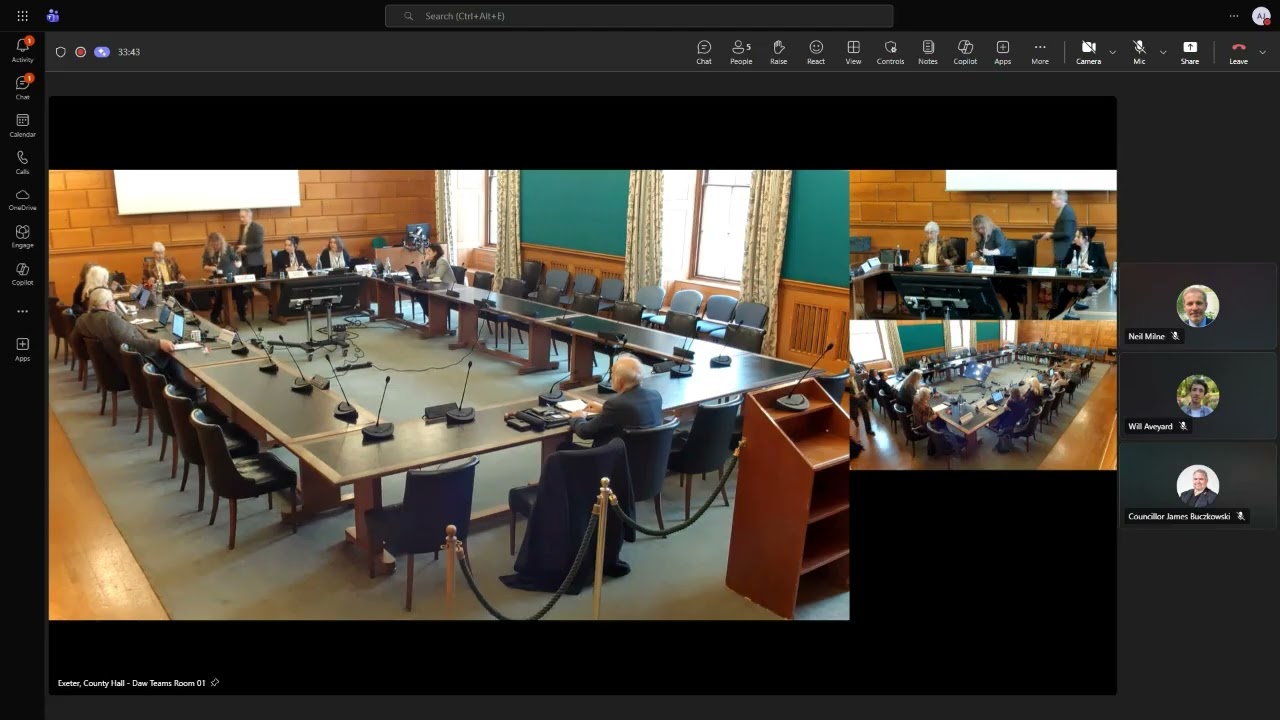Viewport: 1280px width, 720px height.
Task: Add Apps to the meeting
Action: (x=1002, y=52)
